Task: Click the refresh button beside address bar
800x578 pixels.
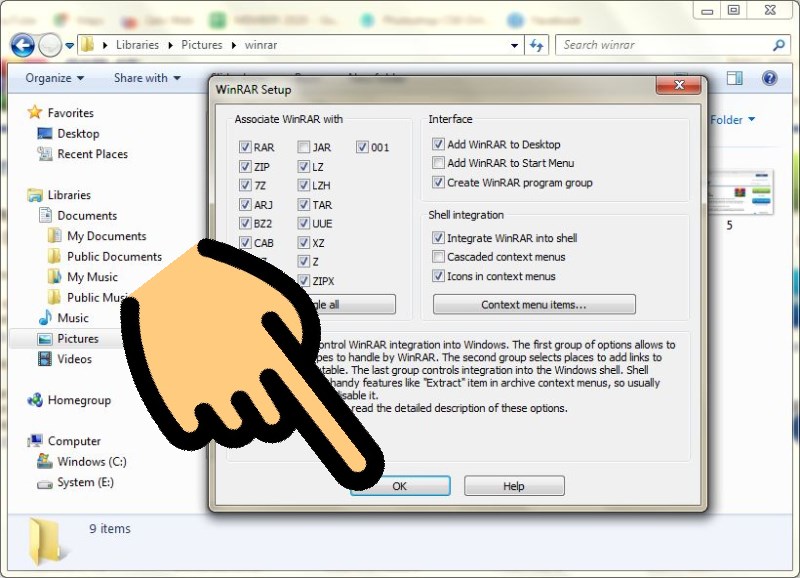Action: (x=537, y=45)
